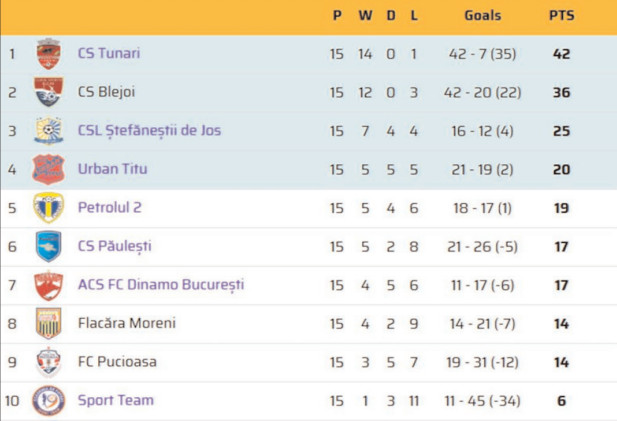Click the PTS column header
Viewport: 617px width, 421px height.
click(561, 16)
